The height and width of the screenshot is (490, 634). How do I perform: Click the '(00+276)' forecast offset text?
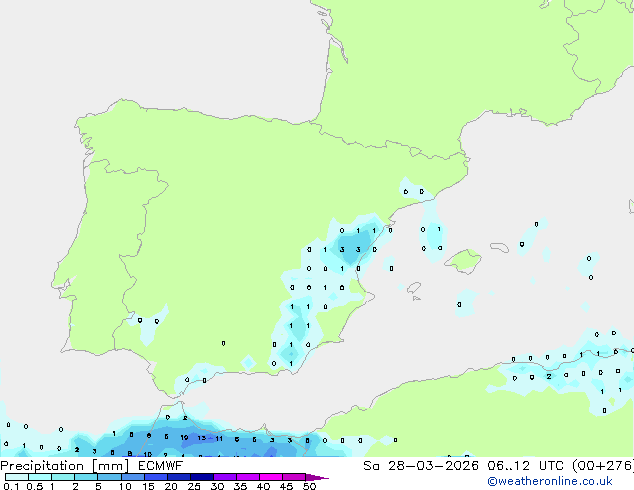(x=602, y=466)
